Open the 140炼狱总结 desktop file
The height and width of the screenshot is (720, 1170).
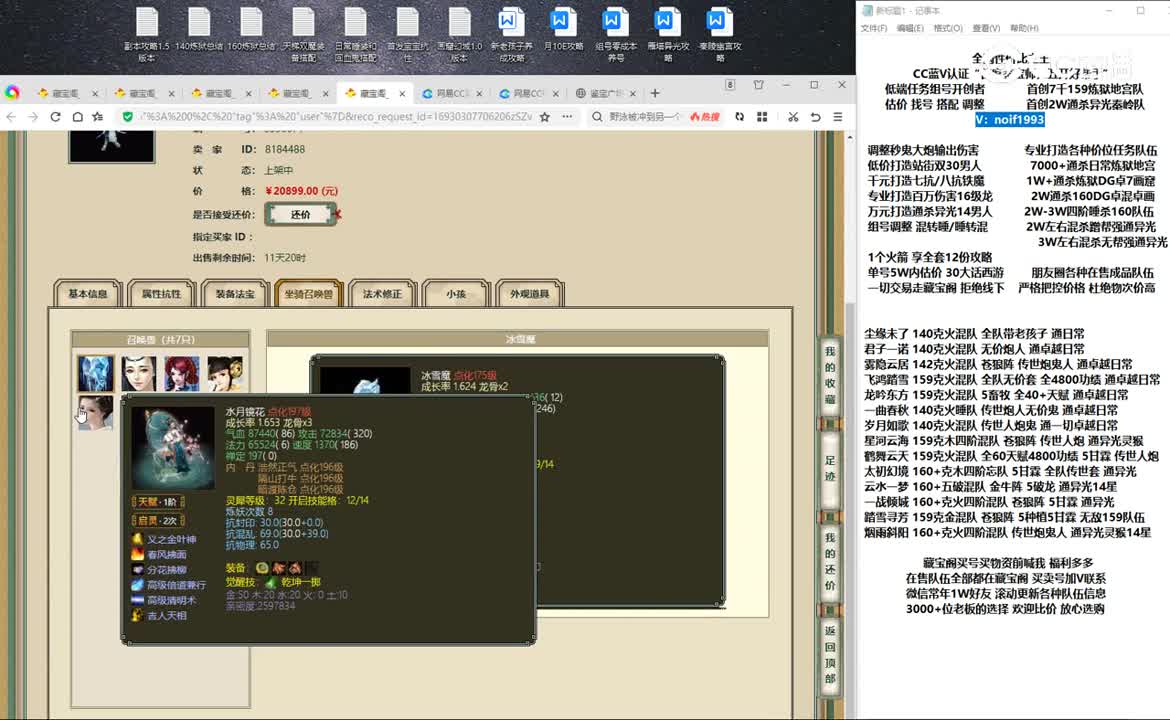199,30
